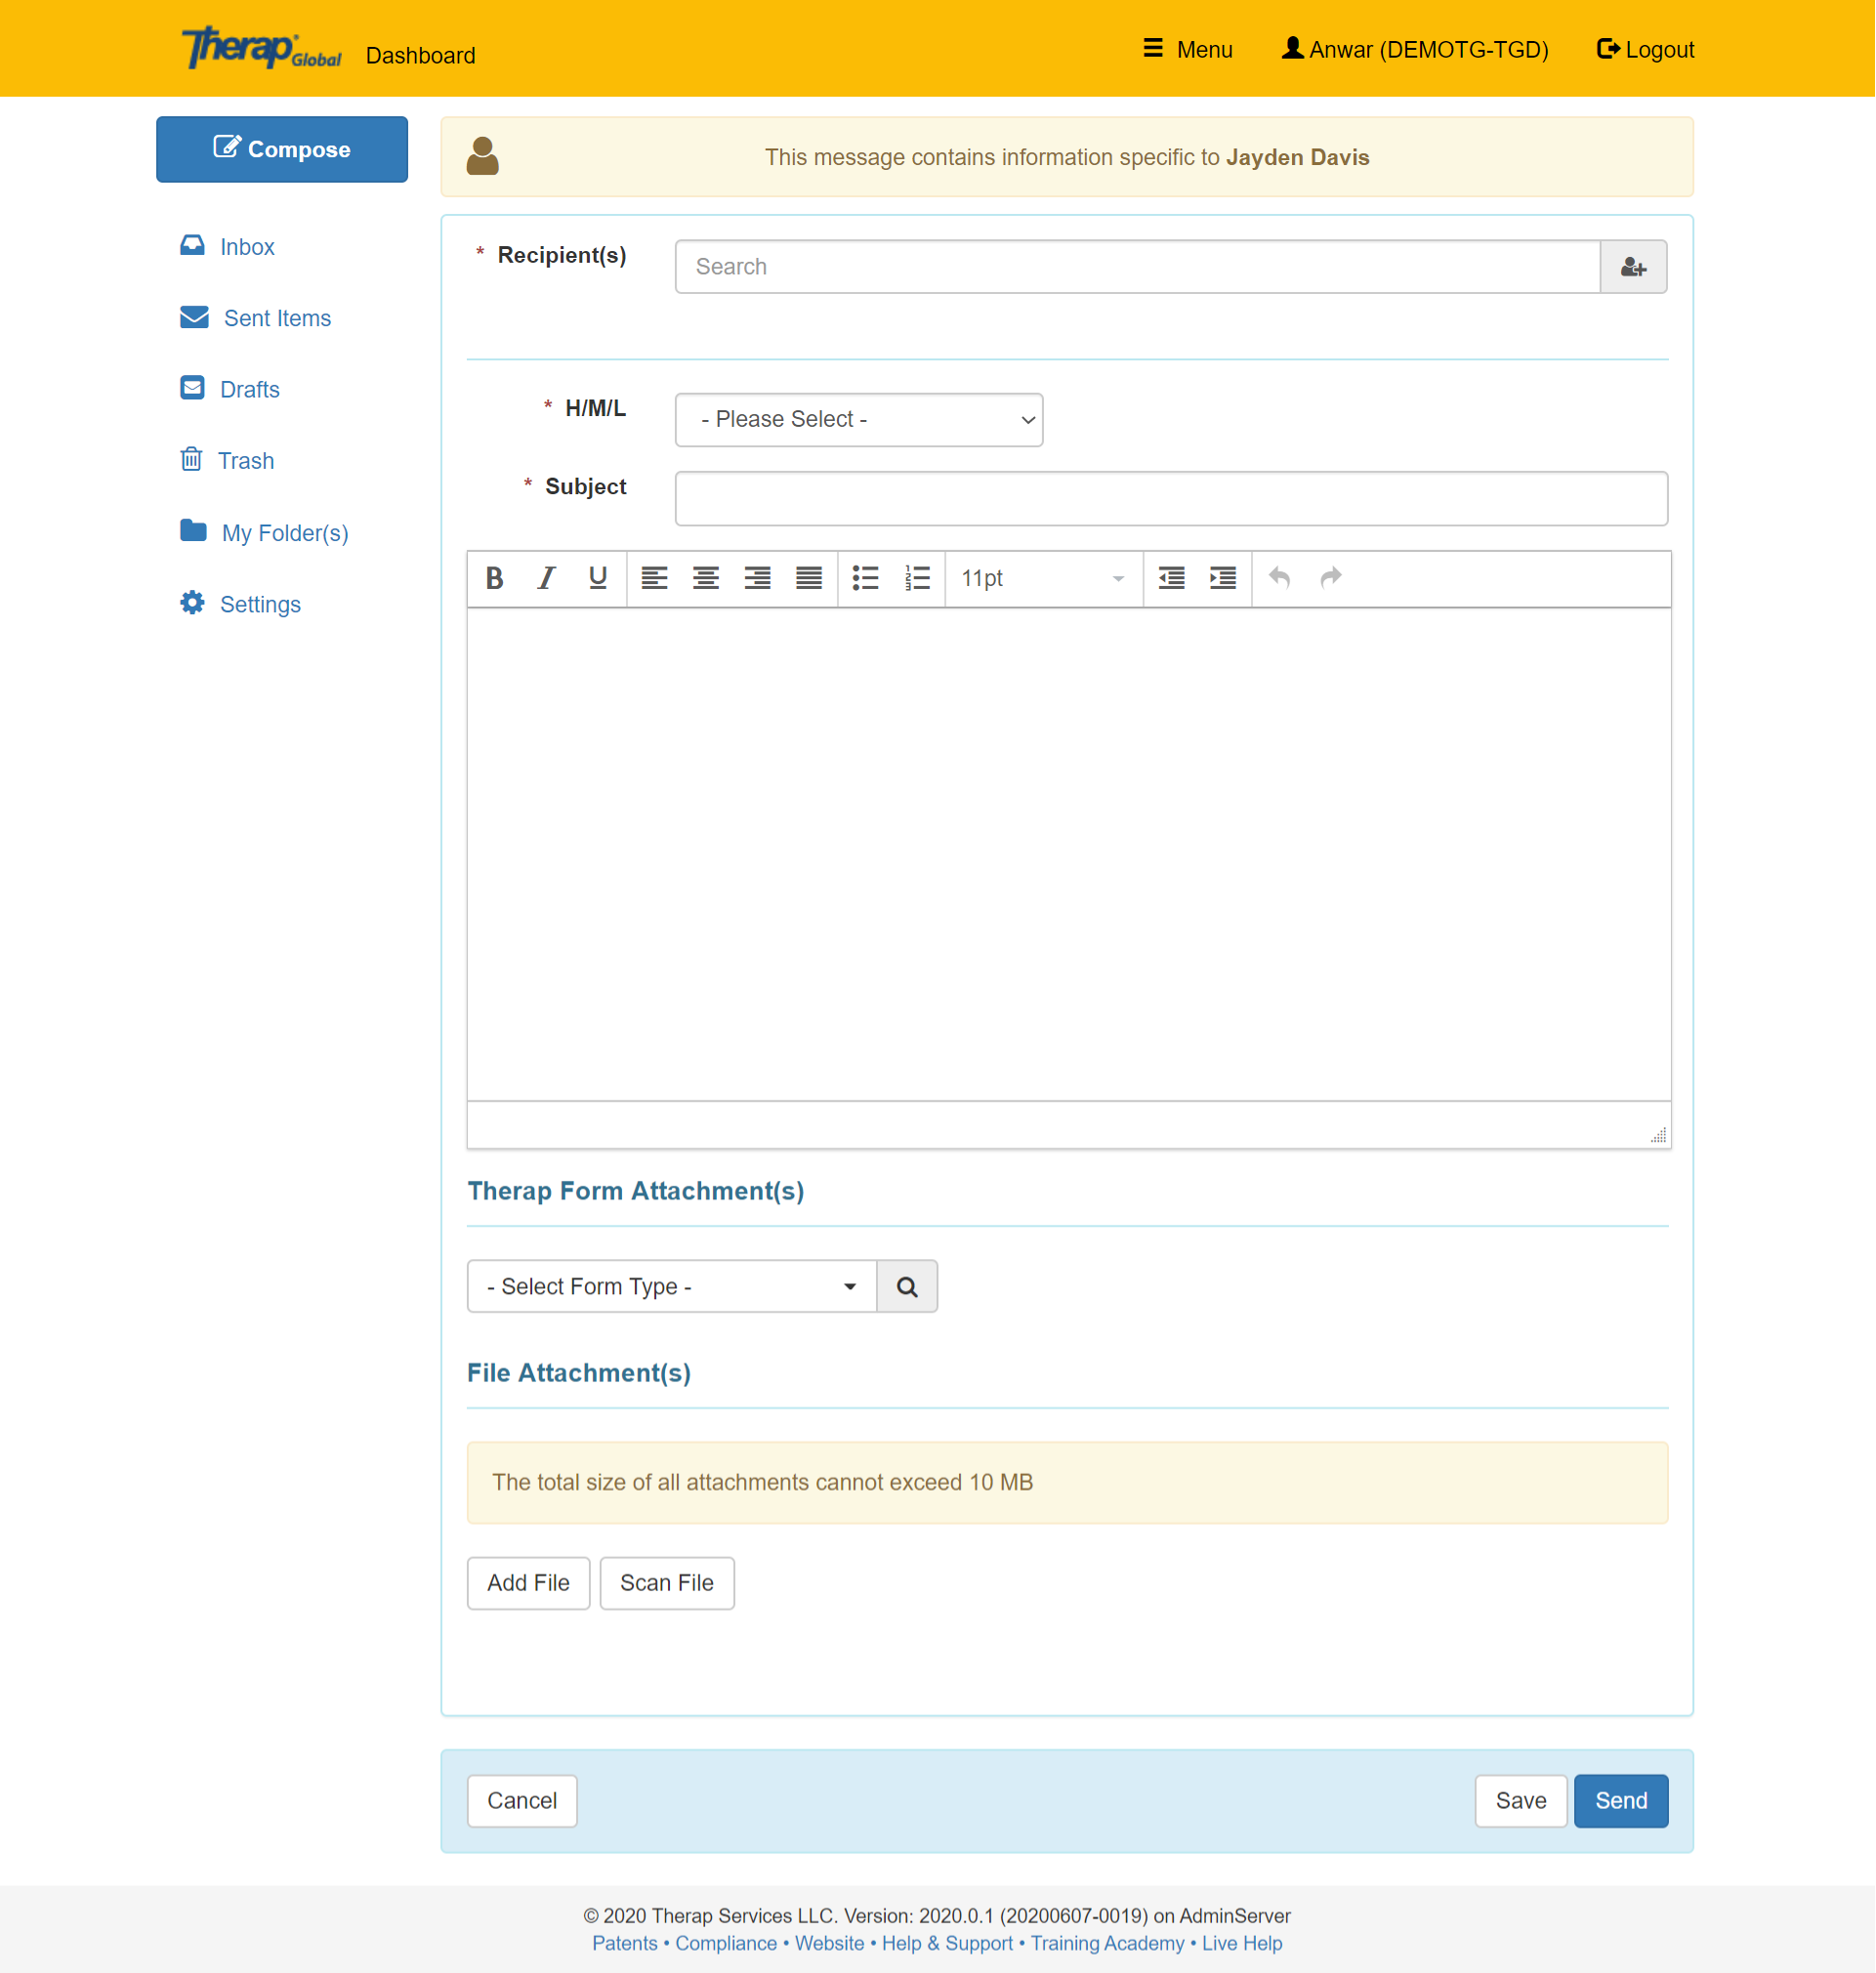Image resolution: width=1876 pixels, height=1973 pixels.
Task: Open the Help & Support footer link
Action: (x=947, y=1943)
